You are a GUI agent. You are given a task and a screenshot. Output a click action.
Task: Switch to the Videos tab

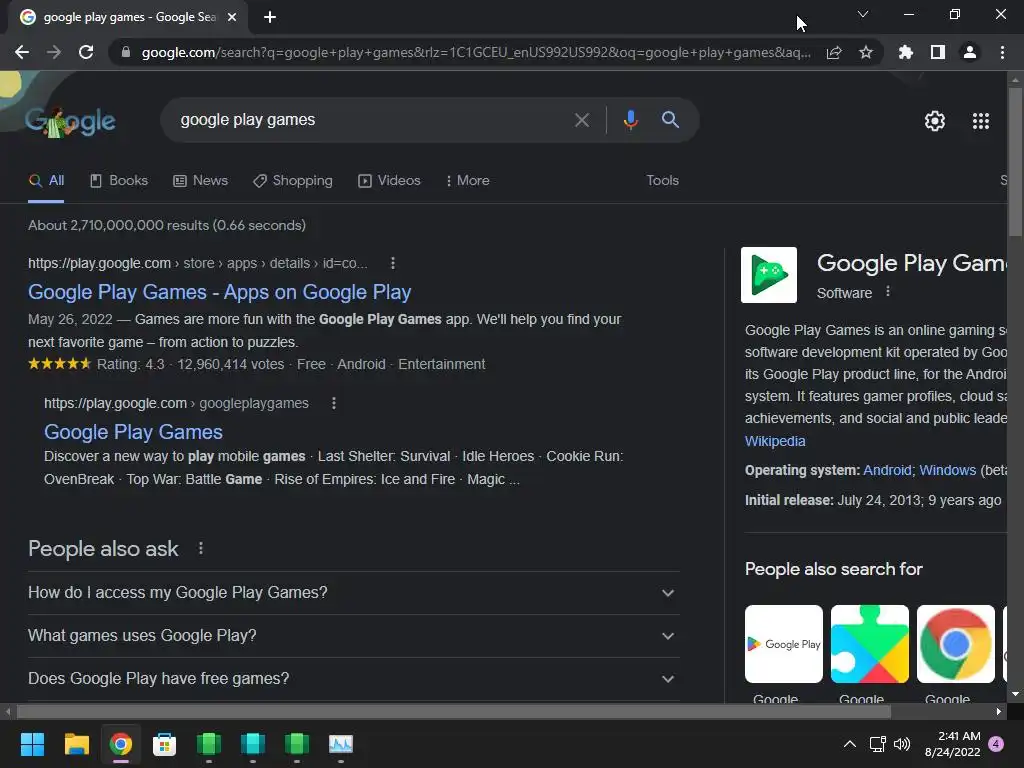coord(389,181)
